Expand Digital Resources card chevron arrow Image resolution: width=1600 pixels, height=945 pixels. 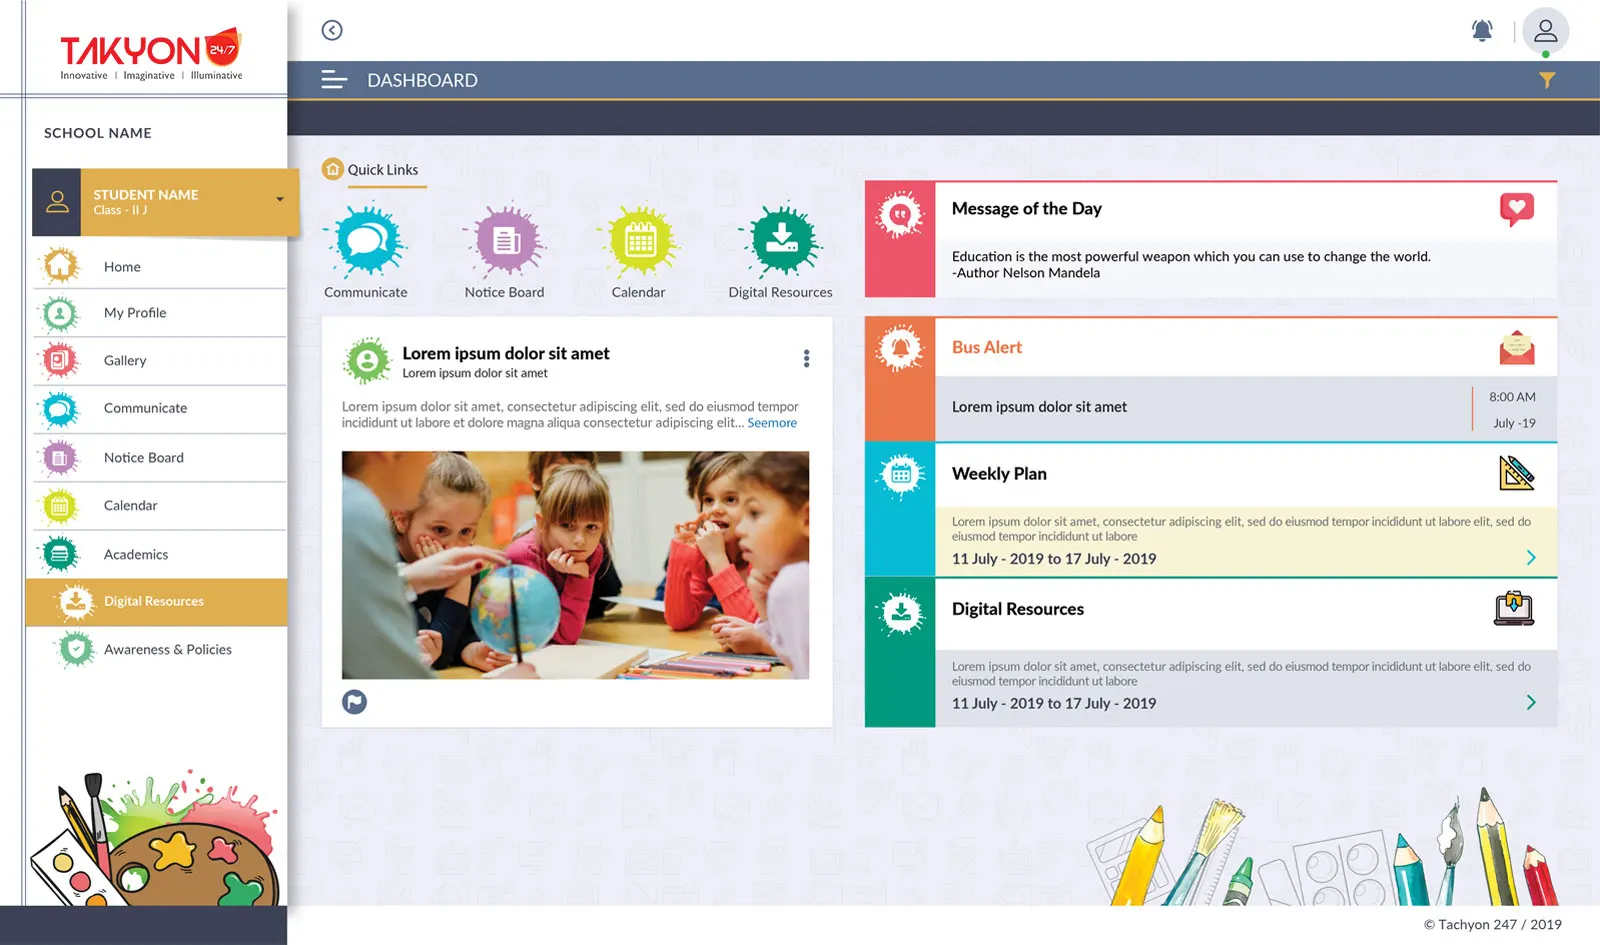(x=1531, y=703)
